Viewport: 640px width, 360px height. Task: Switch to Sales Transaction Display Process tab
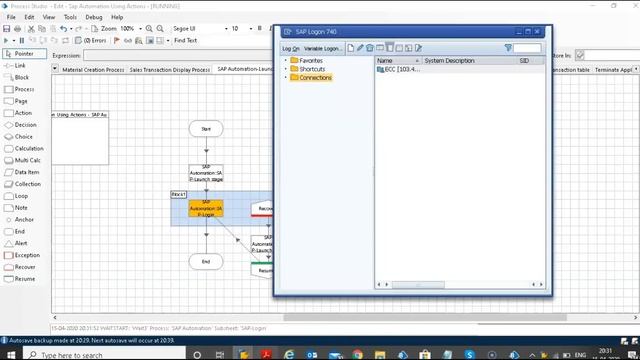click(x=170, y=70)
